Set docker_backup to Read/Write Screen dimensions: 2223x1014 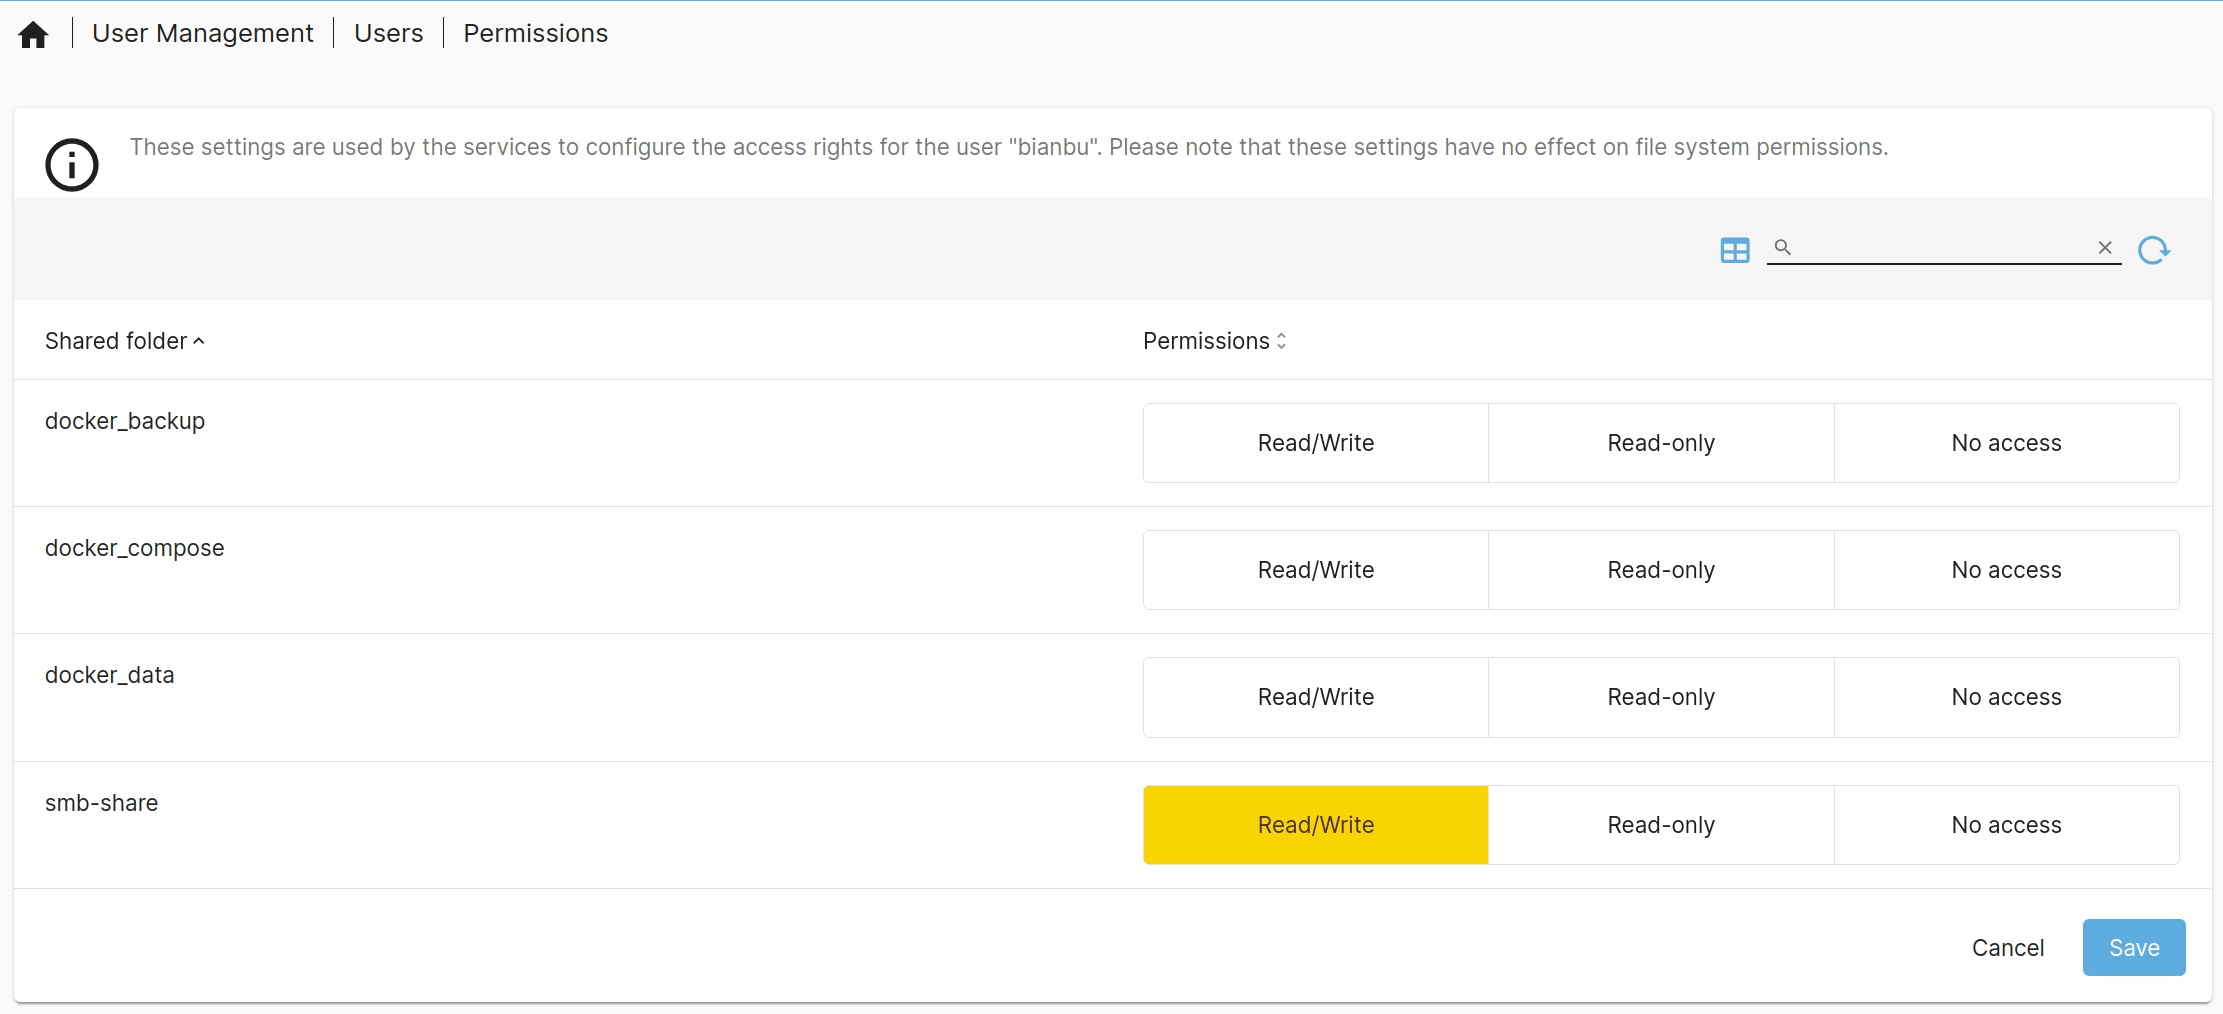click(x=1315, y=443)
